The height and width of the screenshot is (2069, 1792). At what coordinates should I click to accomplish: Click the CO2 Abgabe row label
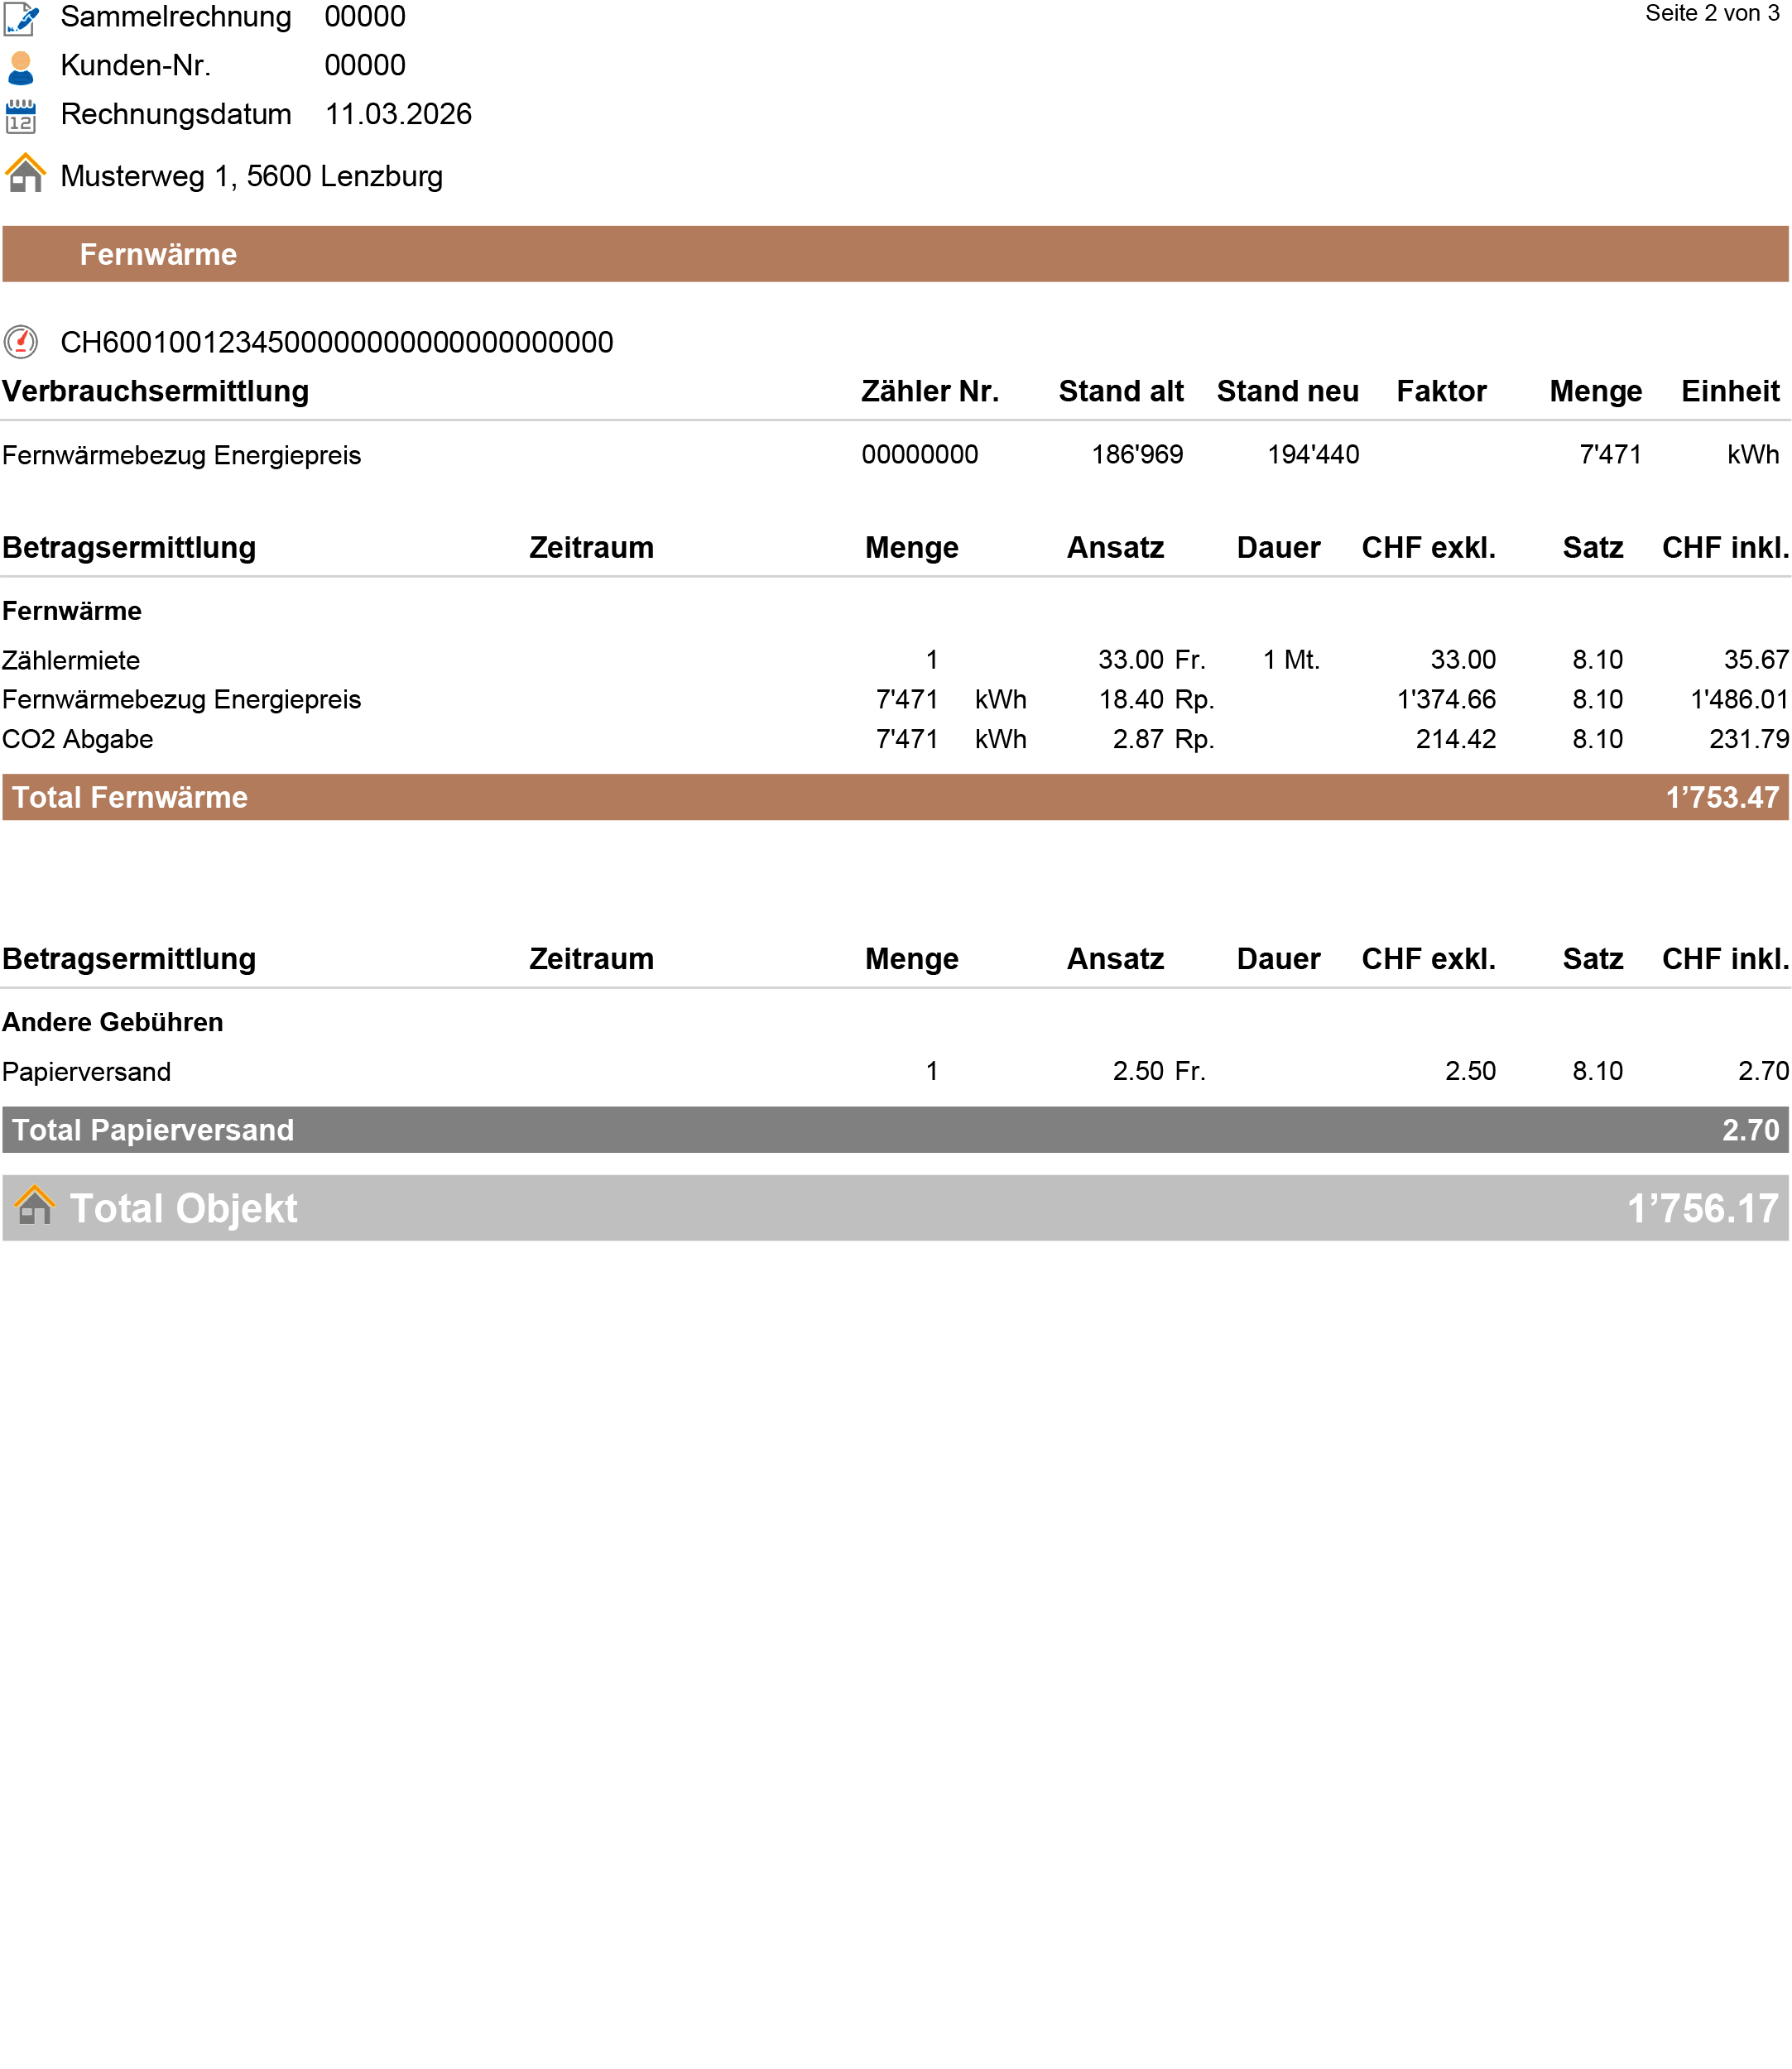(78, 739)
